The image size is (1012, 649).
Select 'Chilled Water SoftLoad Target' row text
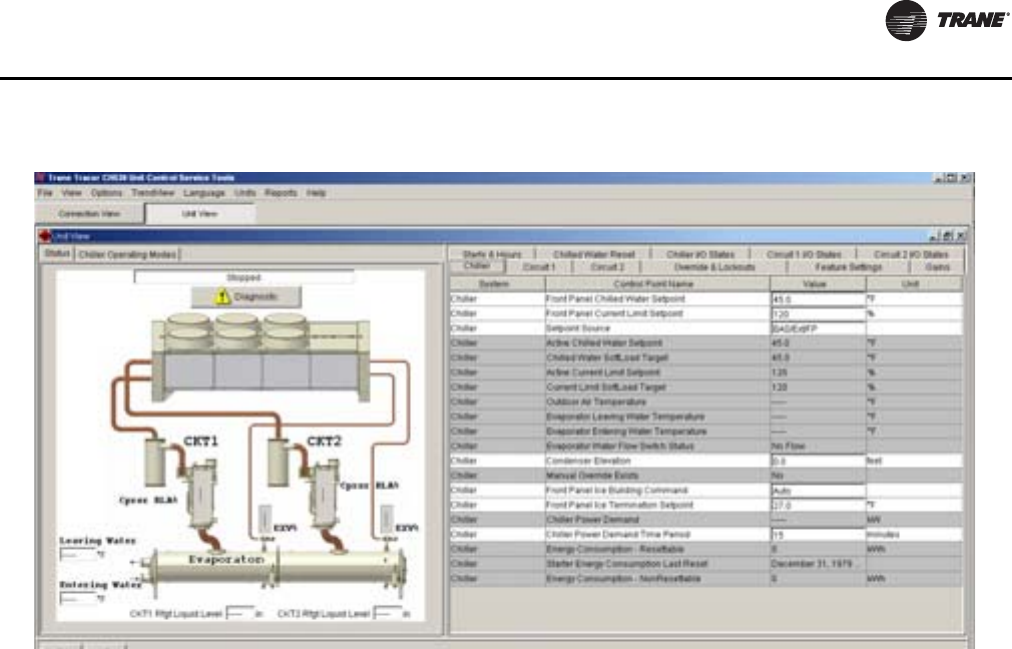pos(607,358)
